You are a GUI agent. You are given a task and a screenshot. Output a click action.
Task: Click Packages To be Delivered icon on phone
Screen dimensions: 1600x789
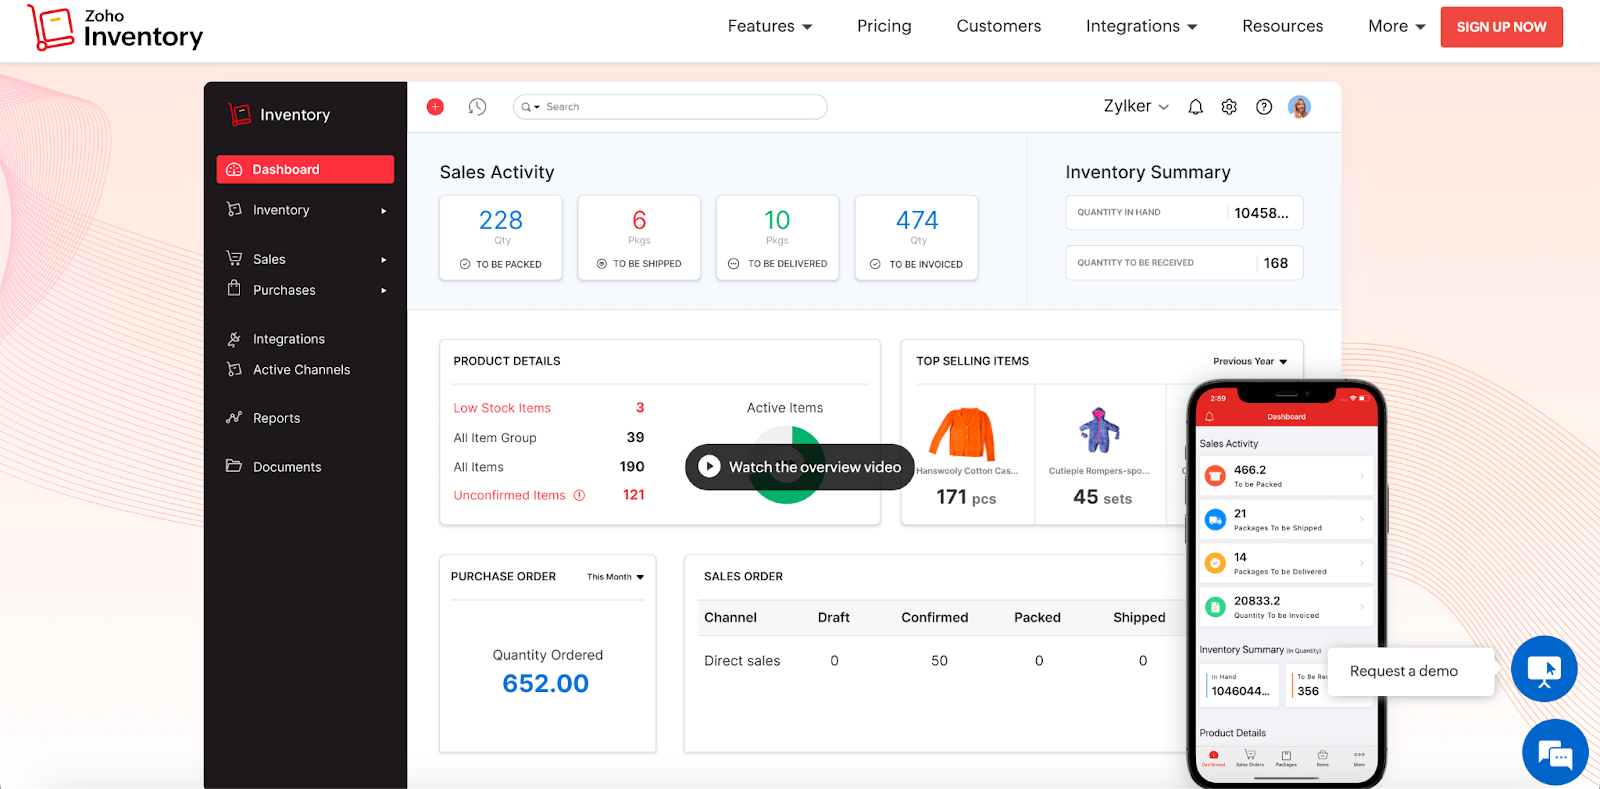1215,563
